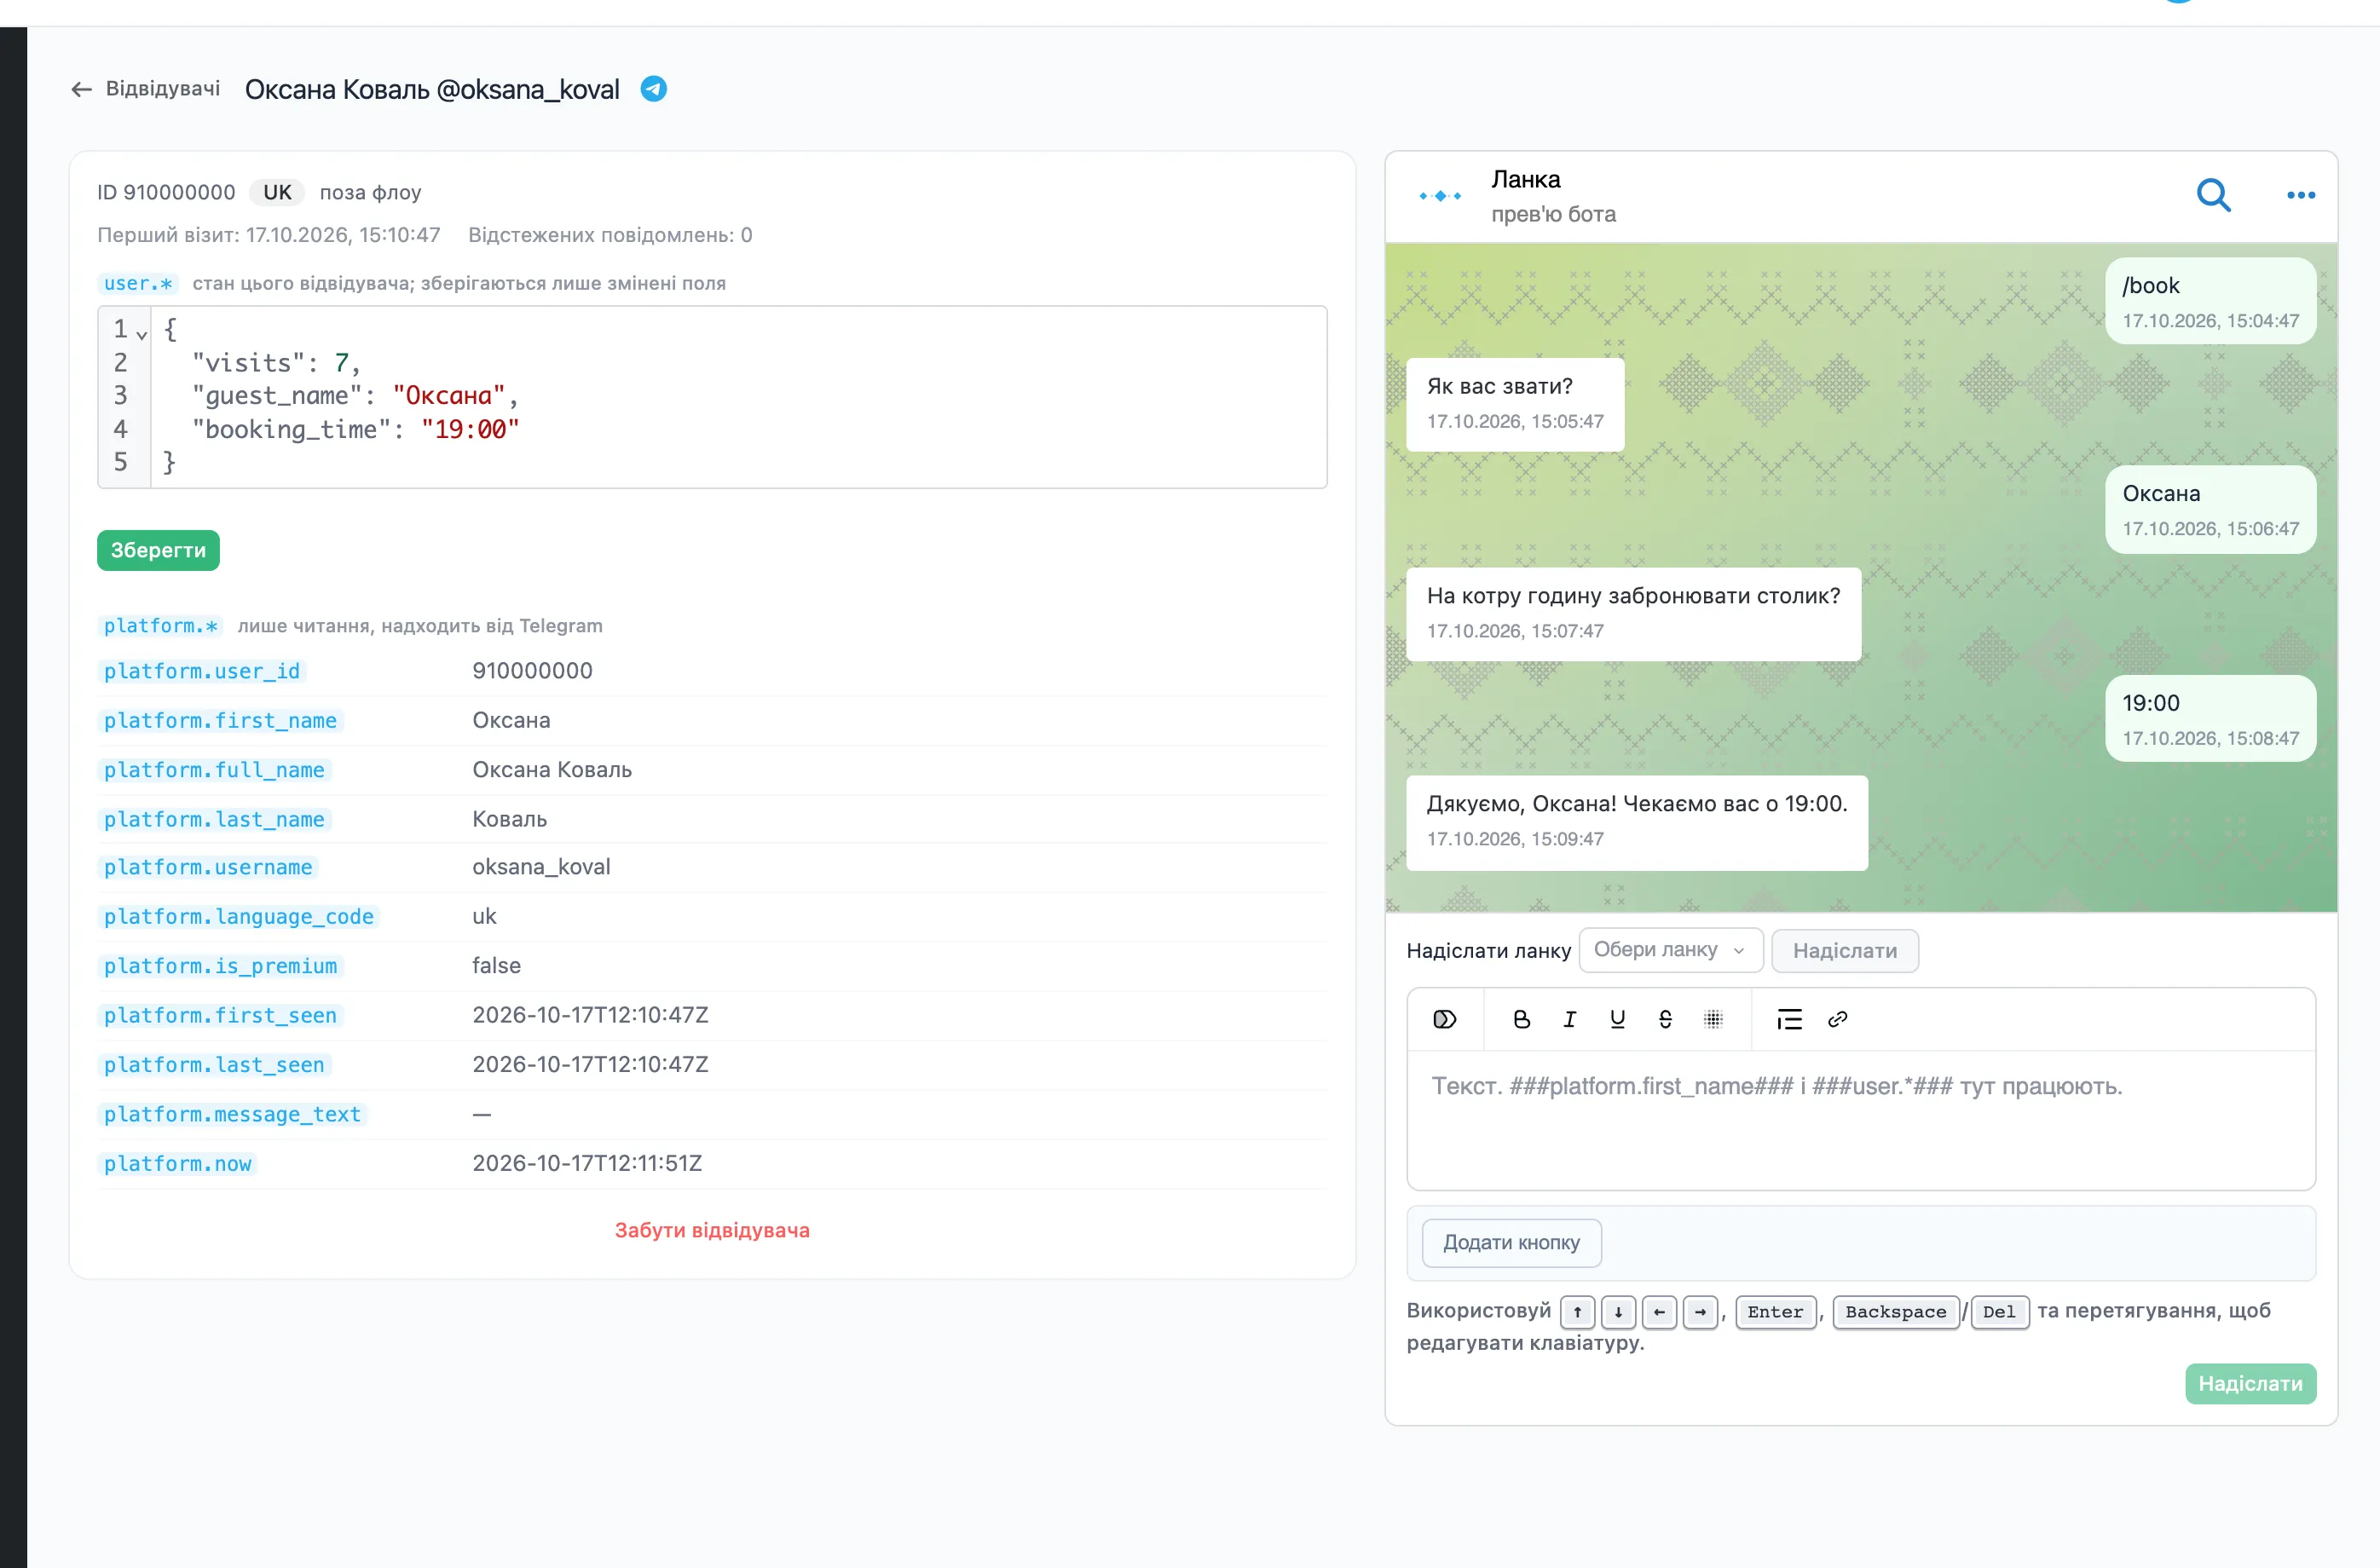This screenshot has width=2380, height=1568.
Task: Select the platform.first_name key
Action: (x=220, y=720)
